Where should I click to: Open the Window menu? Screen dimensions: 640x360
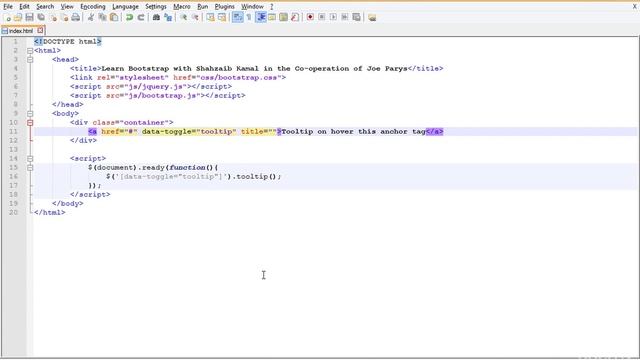click(x=252, y=7)
